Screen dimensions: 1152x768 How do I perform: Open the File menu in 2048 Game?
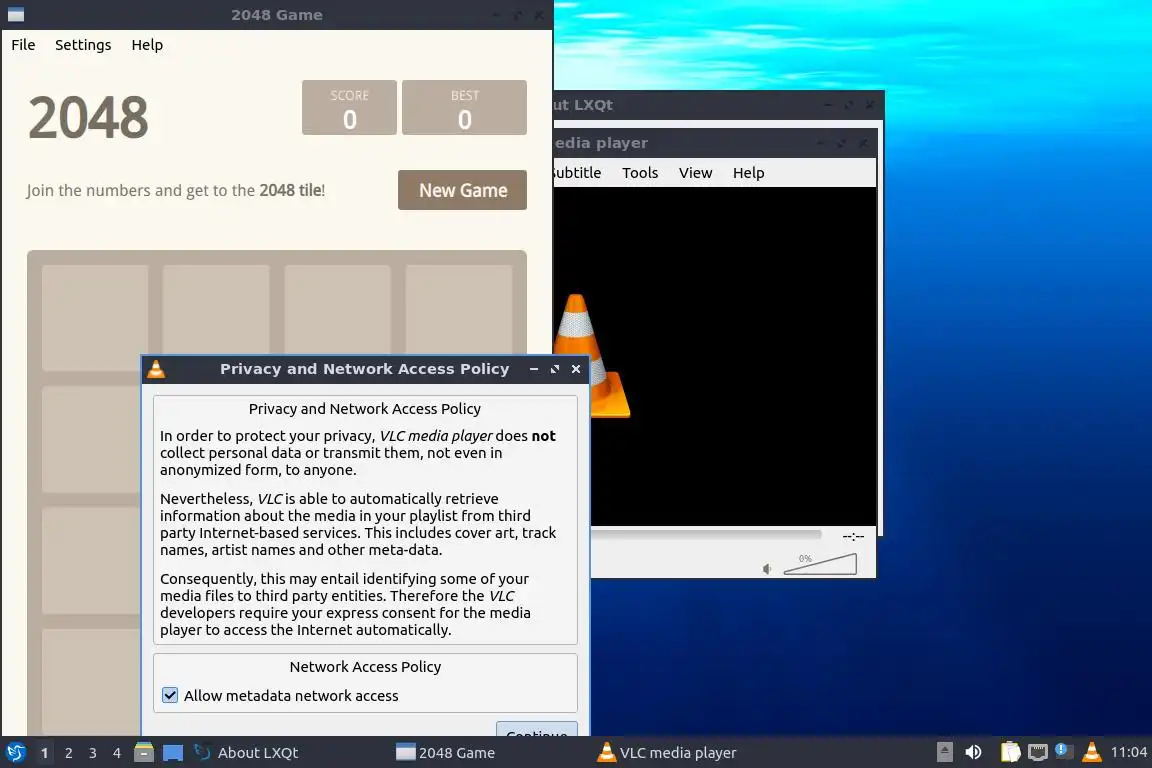coord(24,45)
